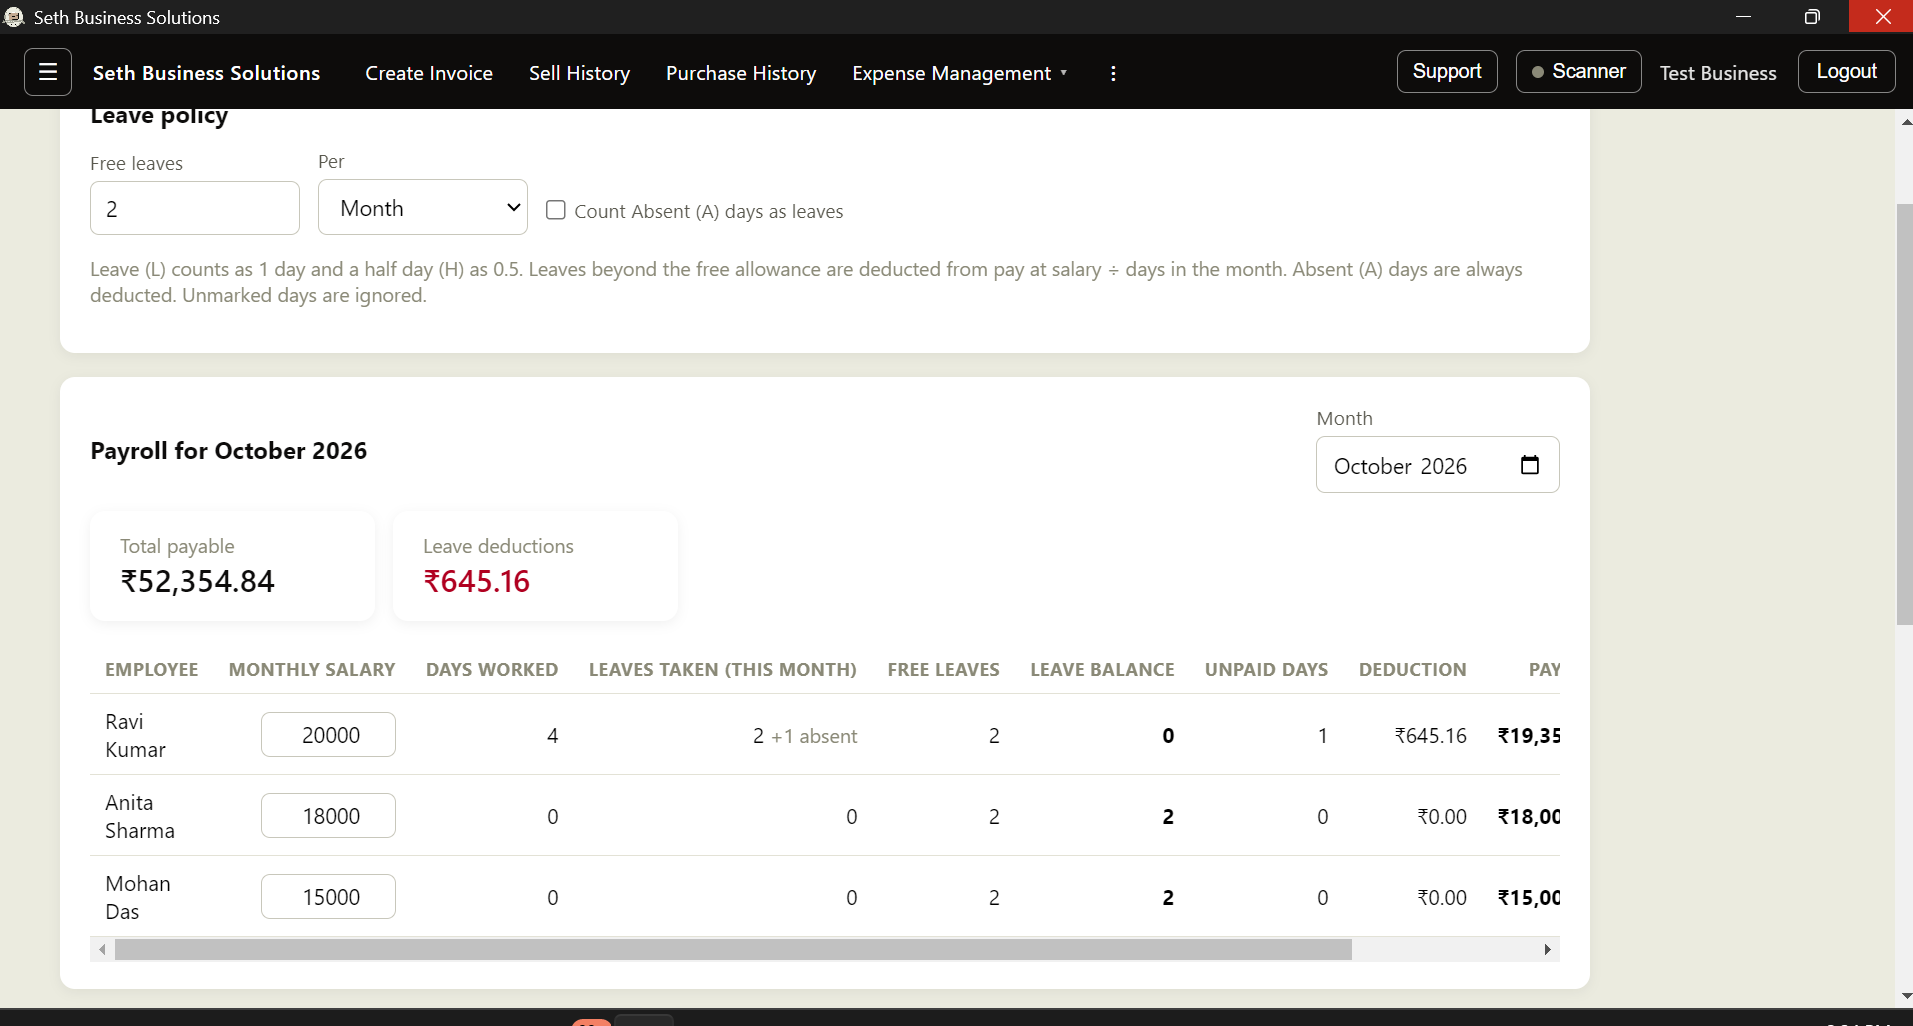Click the table's left scroll arrow
The height and width of the screenshot is (1026, 1913).
pos(102,949)
